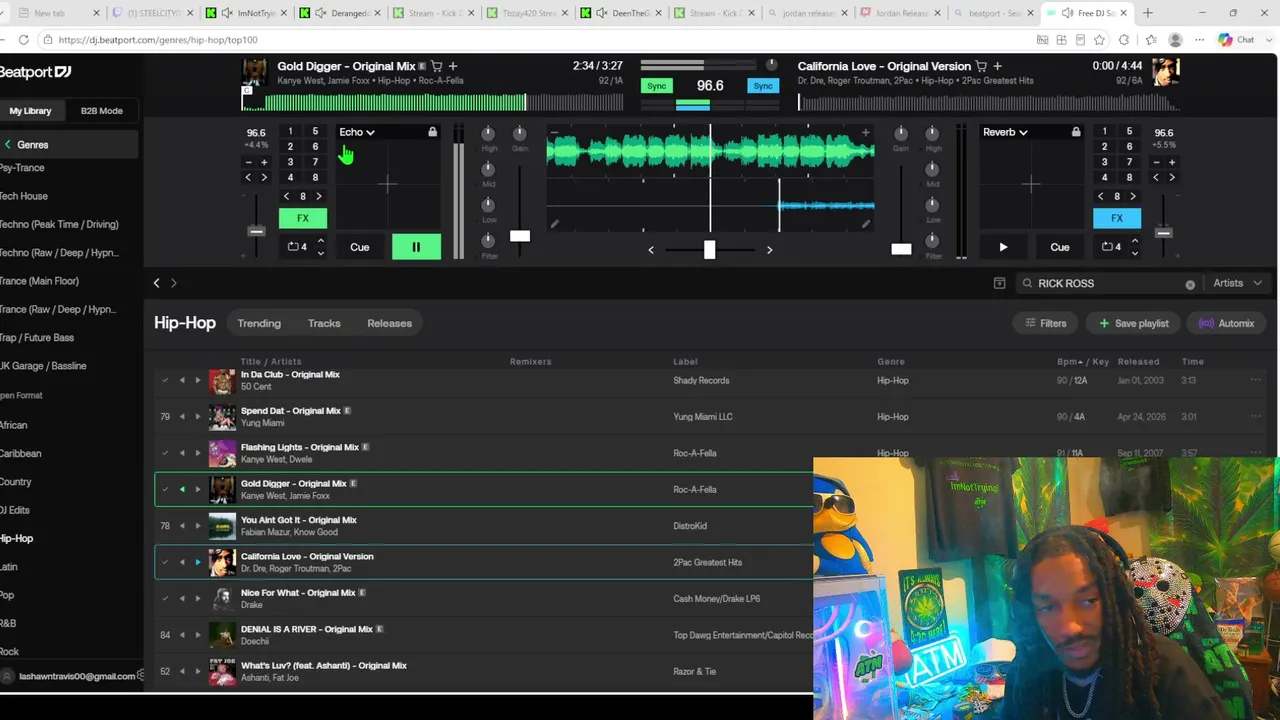1280x720 pixels.
Task: Click the right deck volume fader
Action: (x=901, y=249)
